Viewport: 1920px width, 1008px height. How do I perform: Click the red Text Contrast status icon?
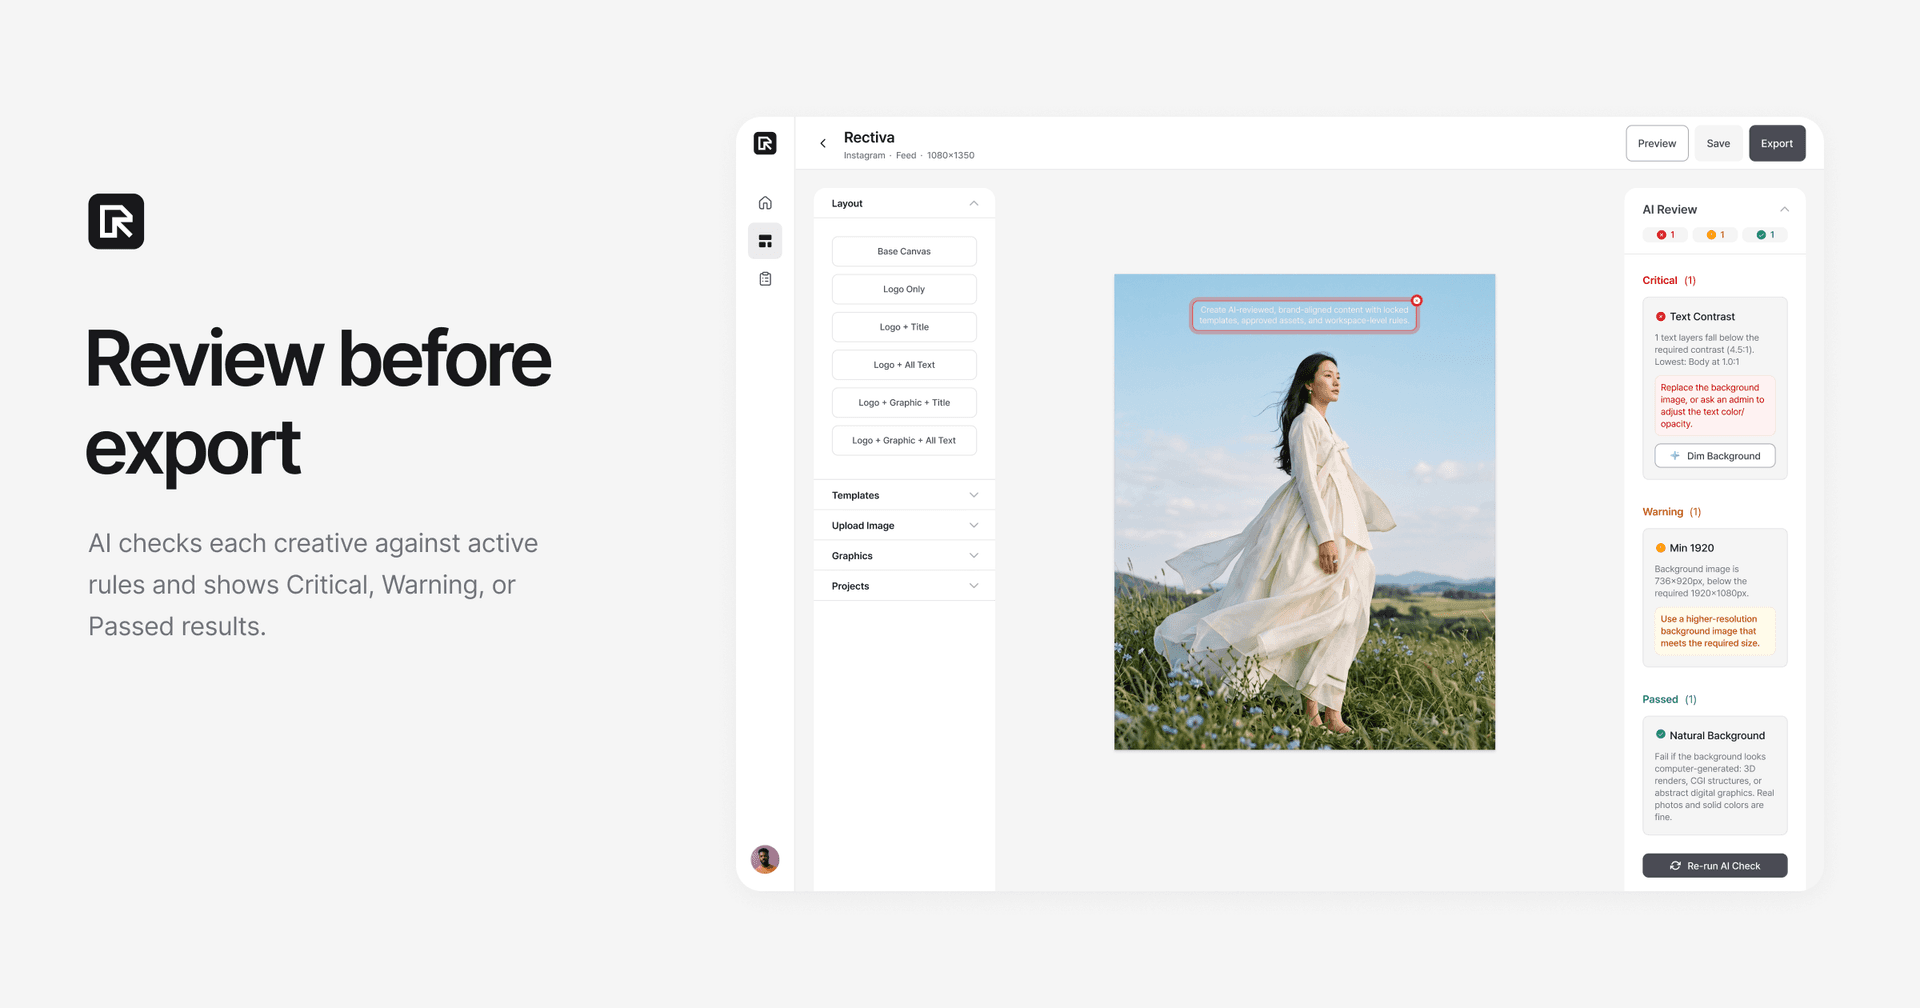[1660, 317]
